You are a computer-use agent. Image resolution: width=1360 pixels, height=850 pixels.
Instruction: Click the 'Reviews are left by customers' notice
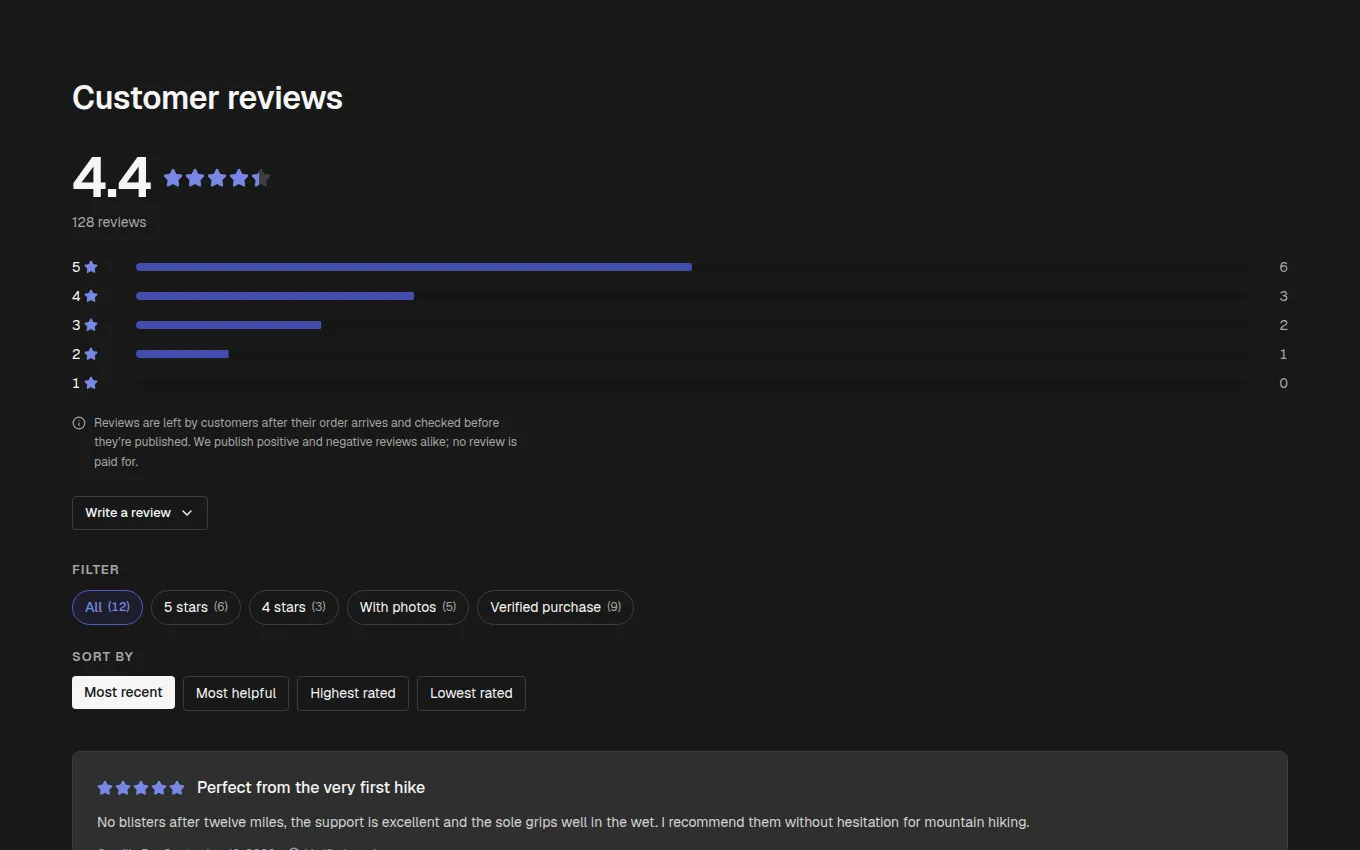[305, 442]
